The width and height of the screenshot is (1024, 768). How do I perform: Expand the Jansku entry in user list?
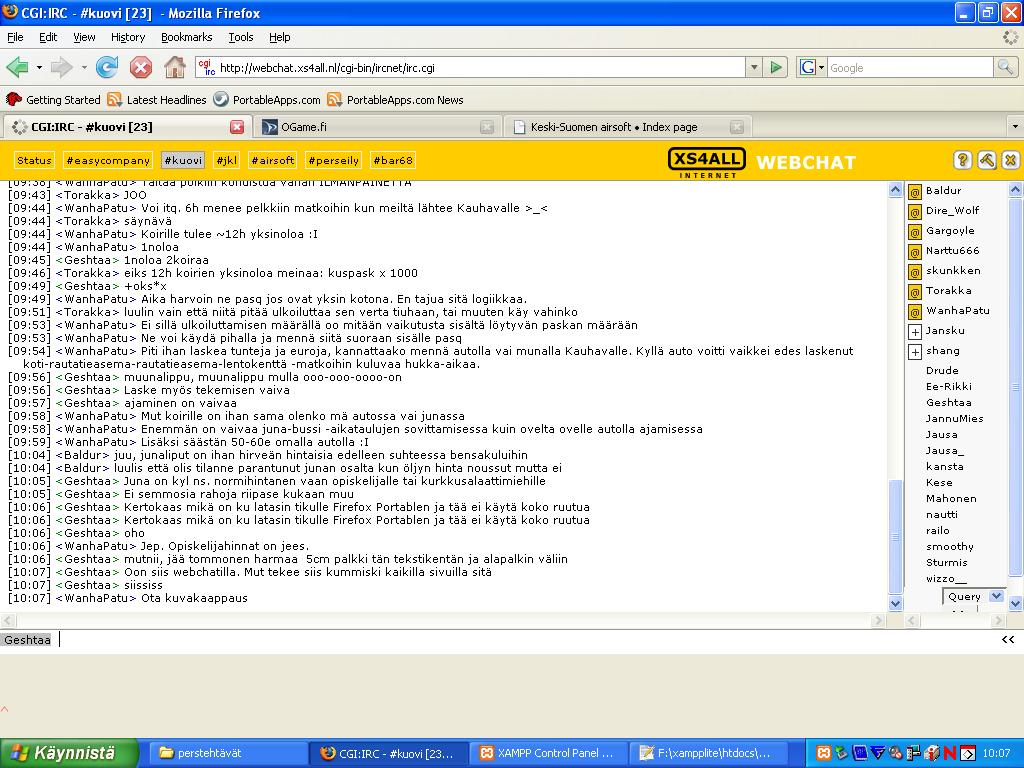914,331
